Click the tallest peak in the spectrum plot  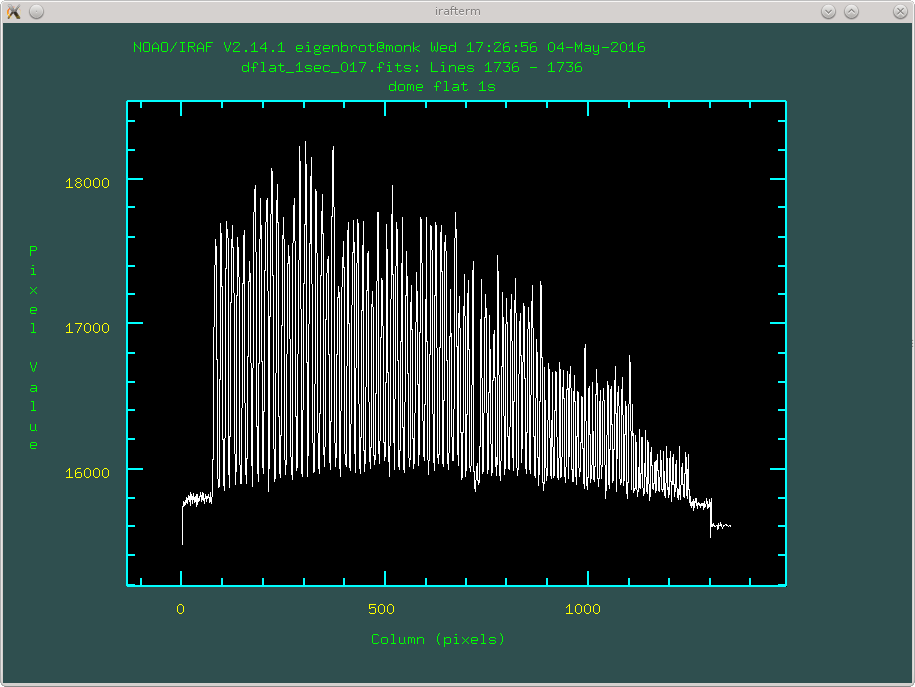point(304,145)
